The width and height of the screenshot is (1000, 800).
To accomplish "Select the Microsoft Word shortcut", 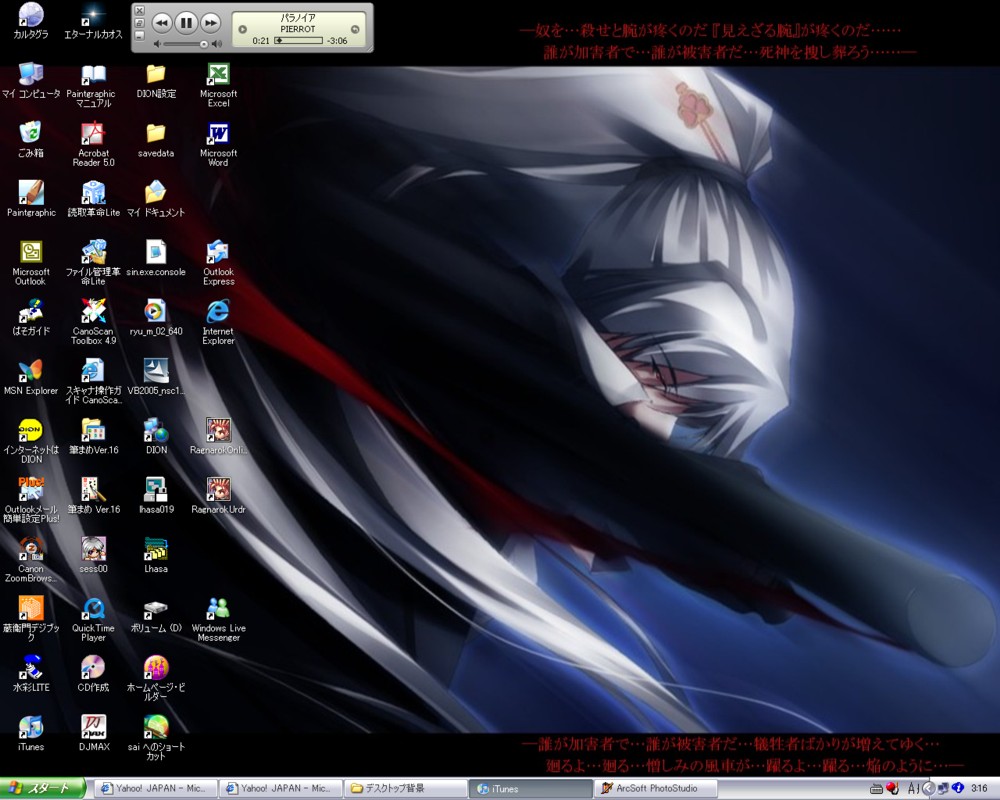I will [218, 144].
